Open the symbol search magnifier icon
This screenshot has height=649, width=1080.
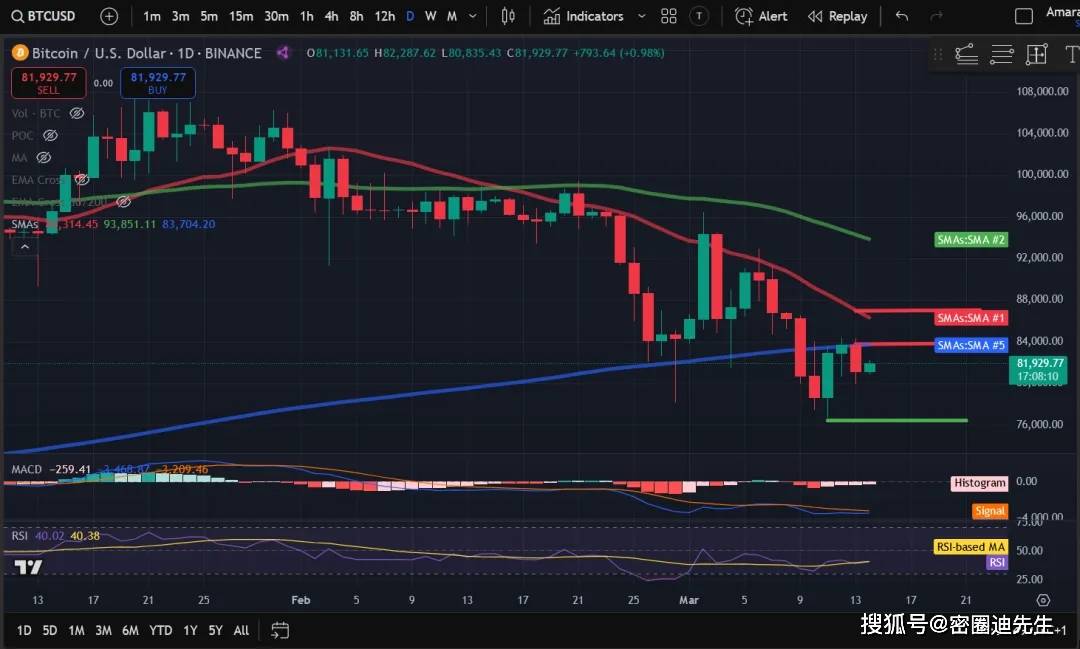tap(18, 16)
